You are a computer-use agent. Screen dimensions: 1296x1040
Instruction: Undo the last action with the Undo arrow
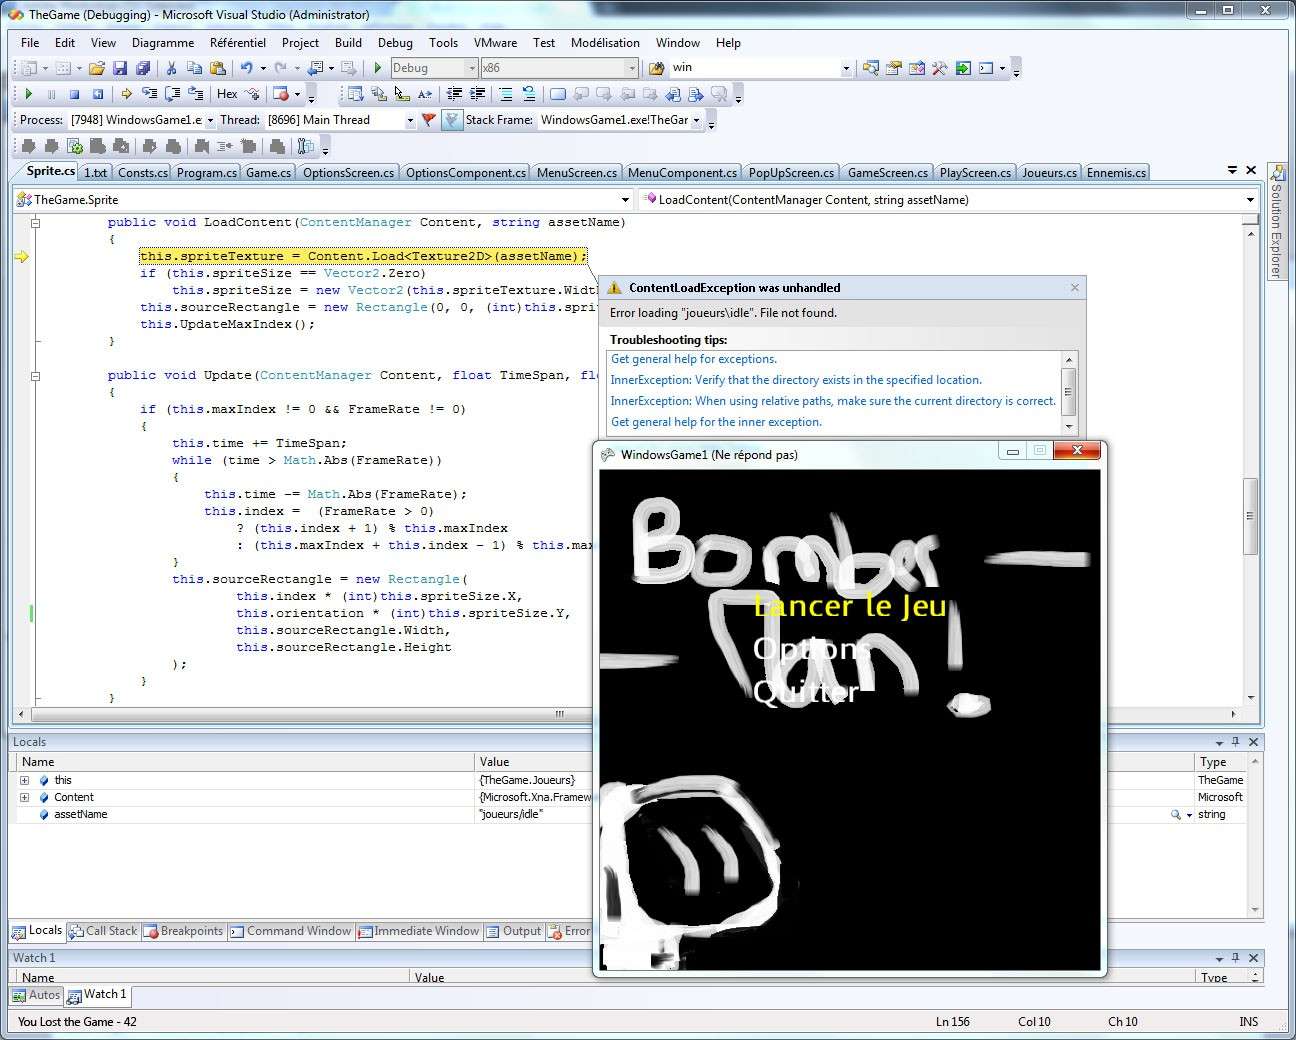click(x=246, y=68)
